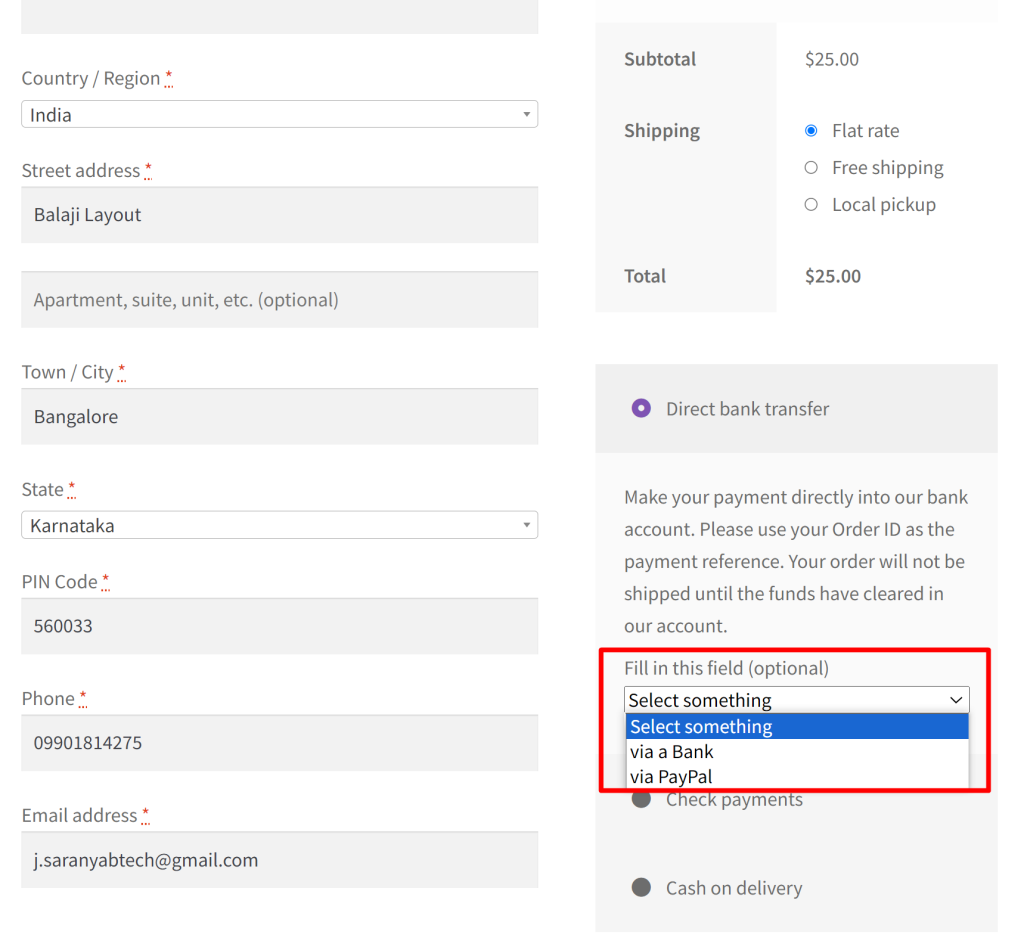Choose via PayPal option
This screenshot has height=947, width=1024.
pyautogui.click(x=797, y=777)
